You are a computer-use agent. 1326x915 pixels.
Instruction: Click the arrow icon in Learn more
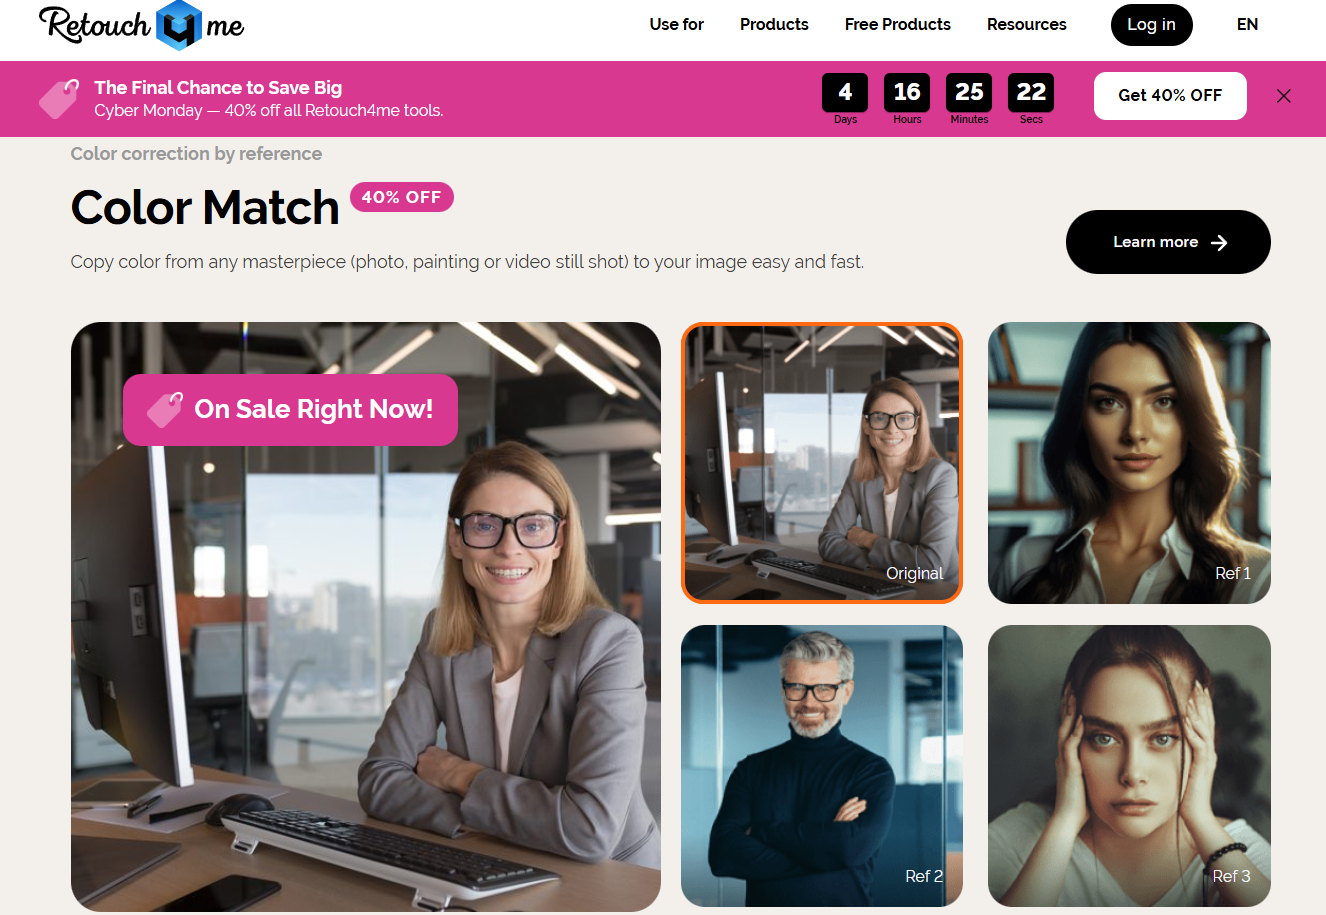click(x=1219, y=243)
